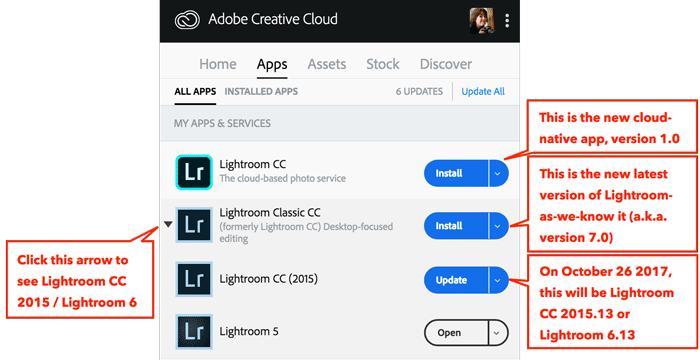Click the Lightroom CC (2015) app icon
The height and width of the screenshot is (360, 700).
[194, 280]
